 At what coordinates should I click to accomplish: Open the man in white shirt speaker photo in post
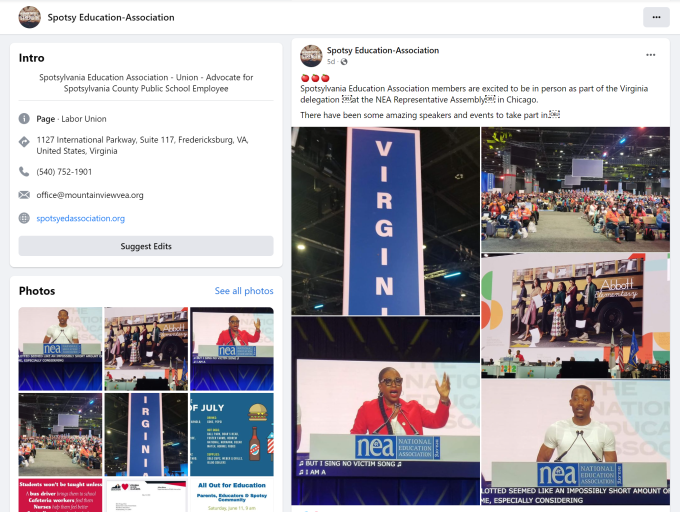pos(575,442)
